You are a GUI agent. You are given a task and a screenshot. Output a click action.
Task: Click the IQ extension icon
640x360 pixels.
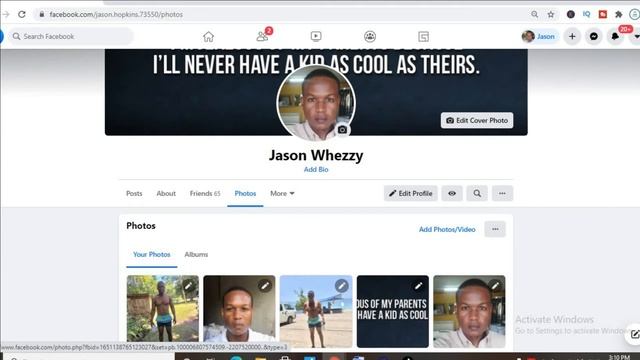coord(587,14)
